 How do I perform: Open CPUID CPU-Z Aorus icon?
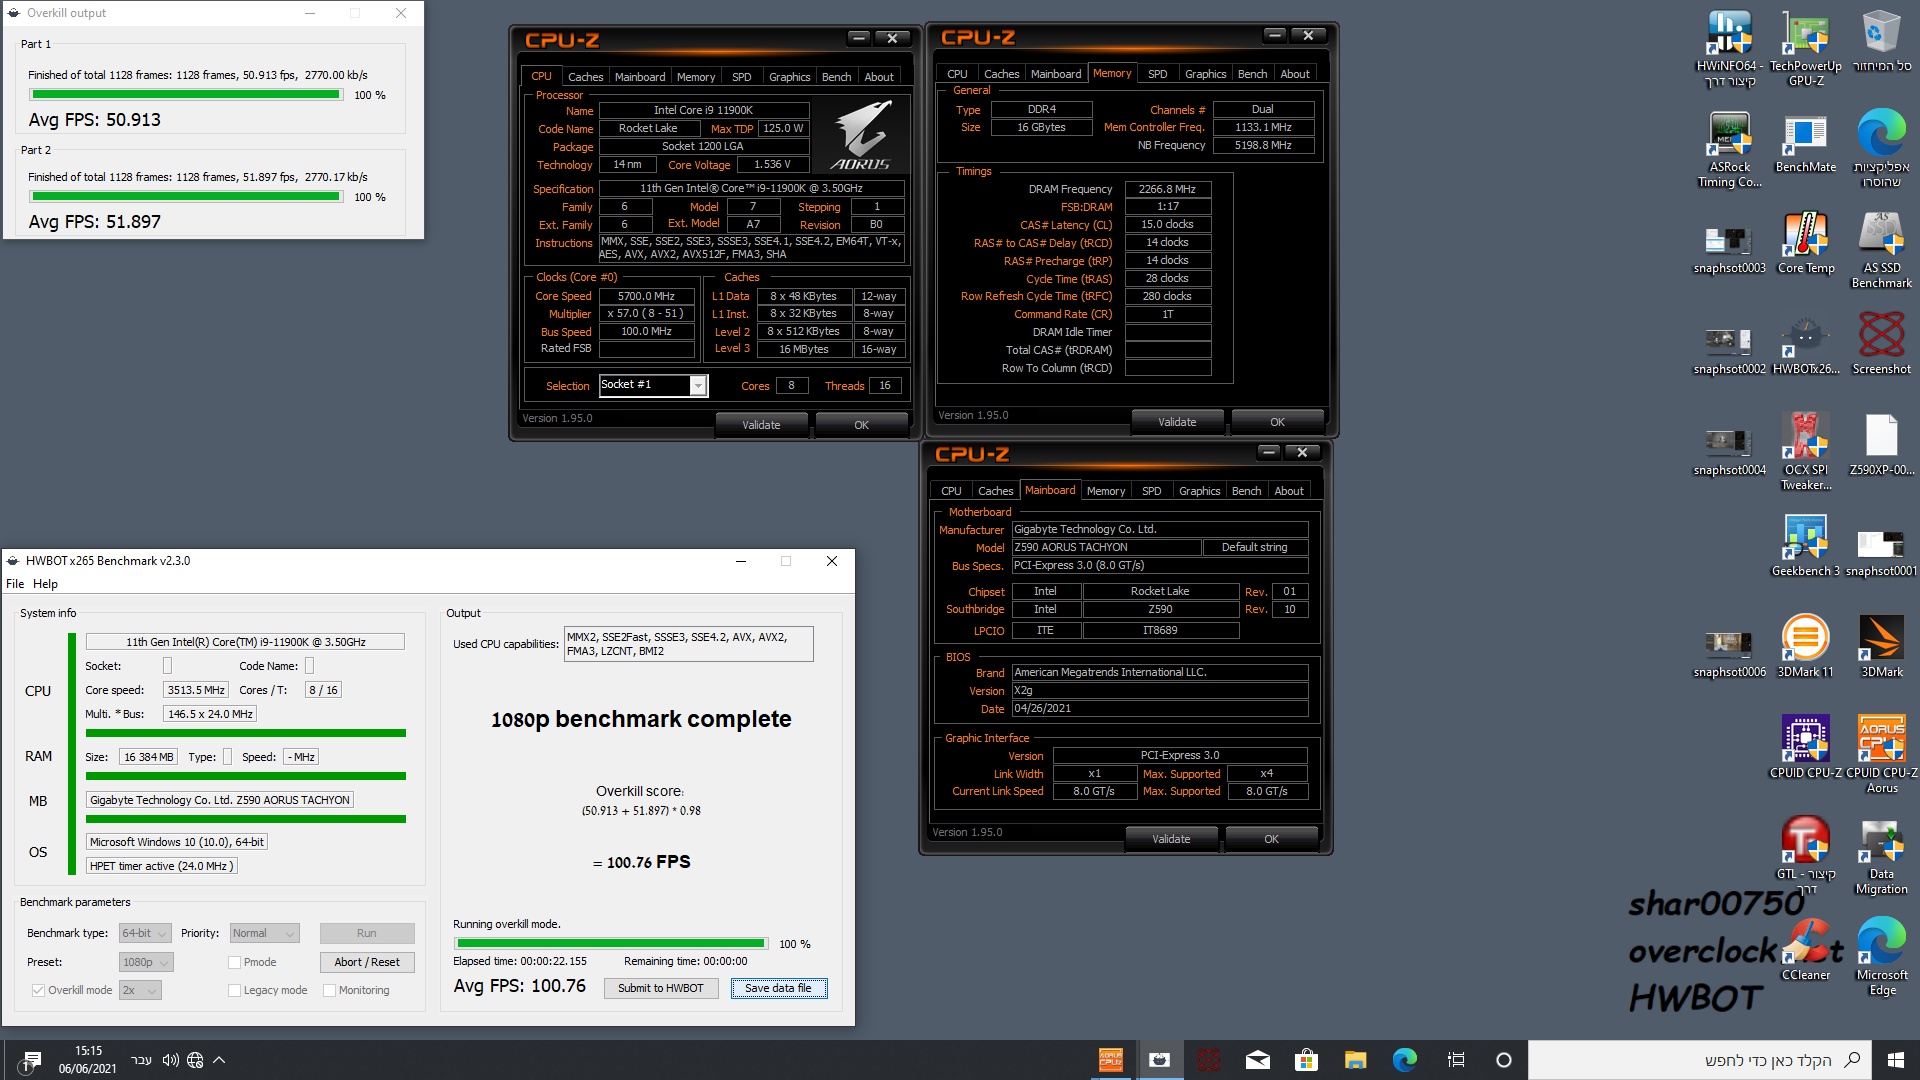[x=1881, y=754]
